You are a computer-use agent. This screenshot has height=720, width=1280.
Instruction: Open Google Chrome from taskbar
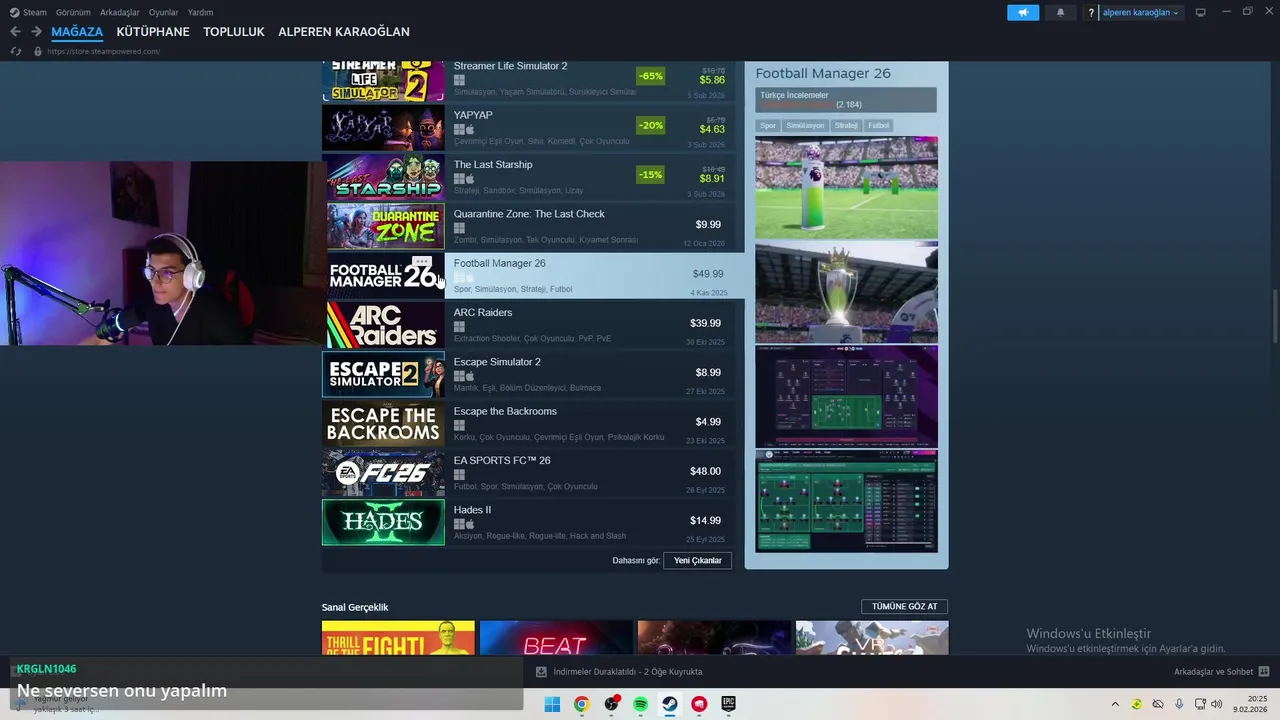pyautogui.click(x=581, y=704)
